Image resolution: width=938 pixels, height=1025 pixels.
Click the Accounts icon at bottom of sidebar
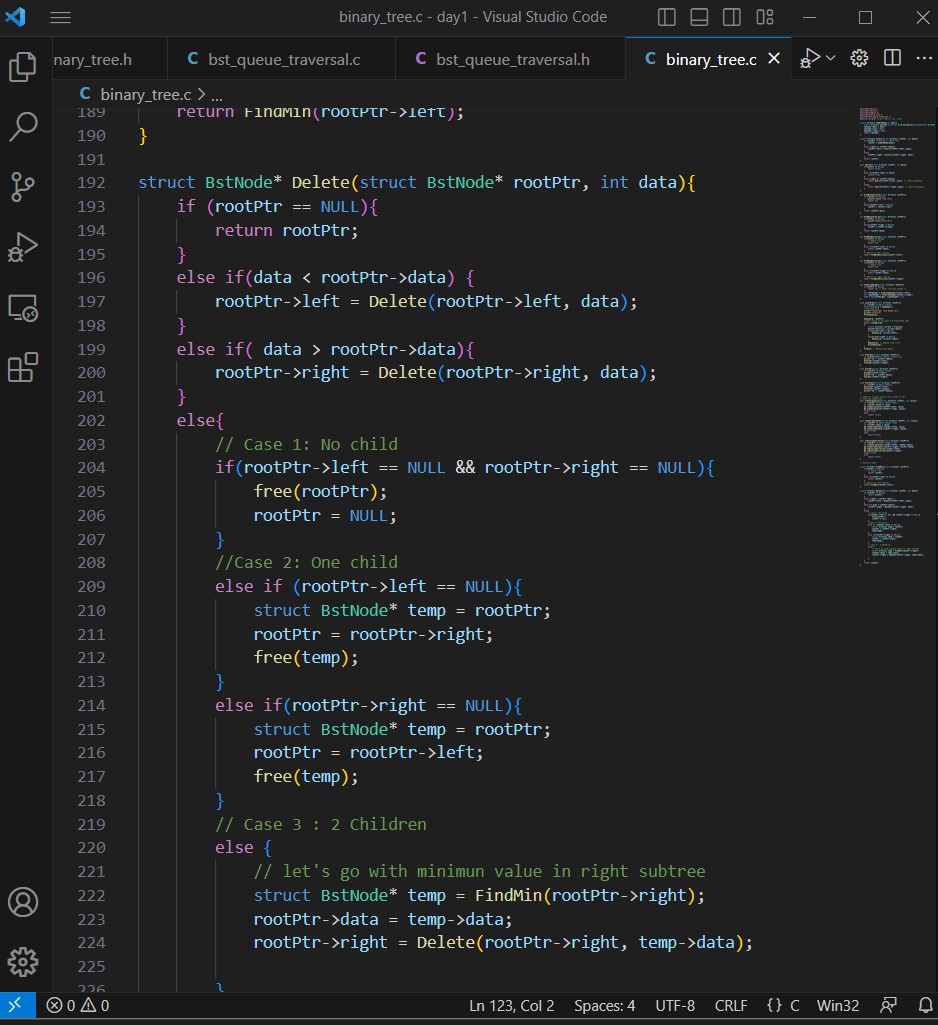point(24,902)
